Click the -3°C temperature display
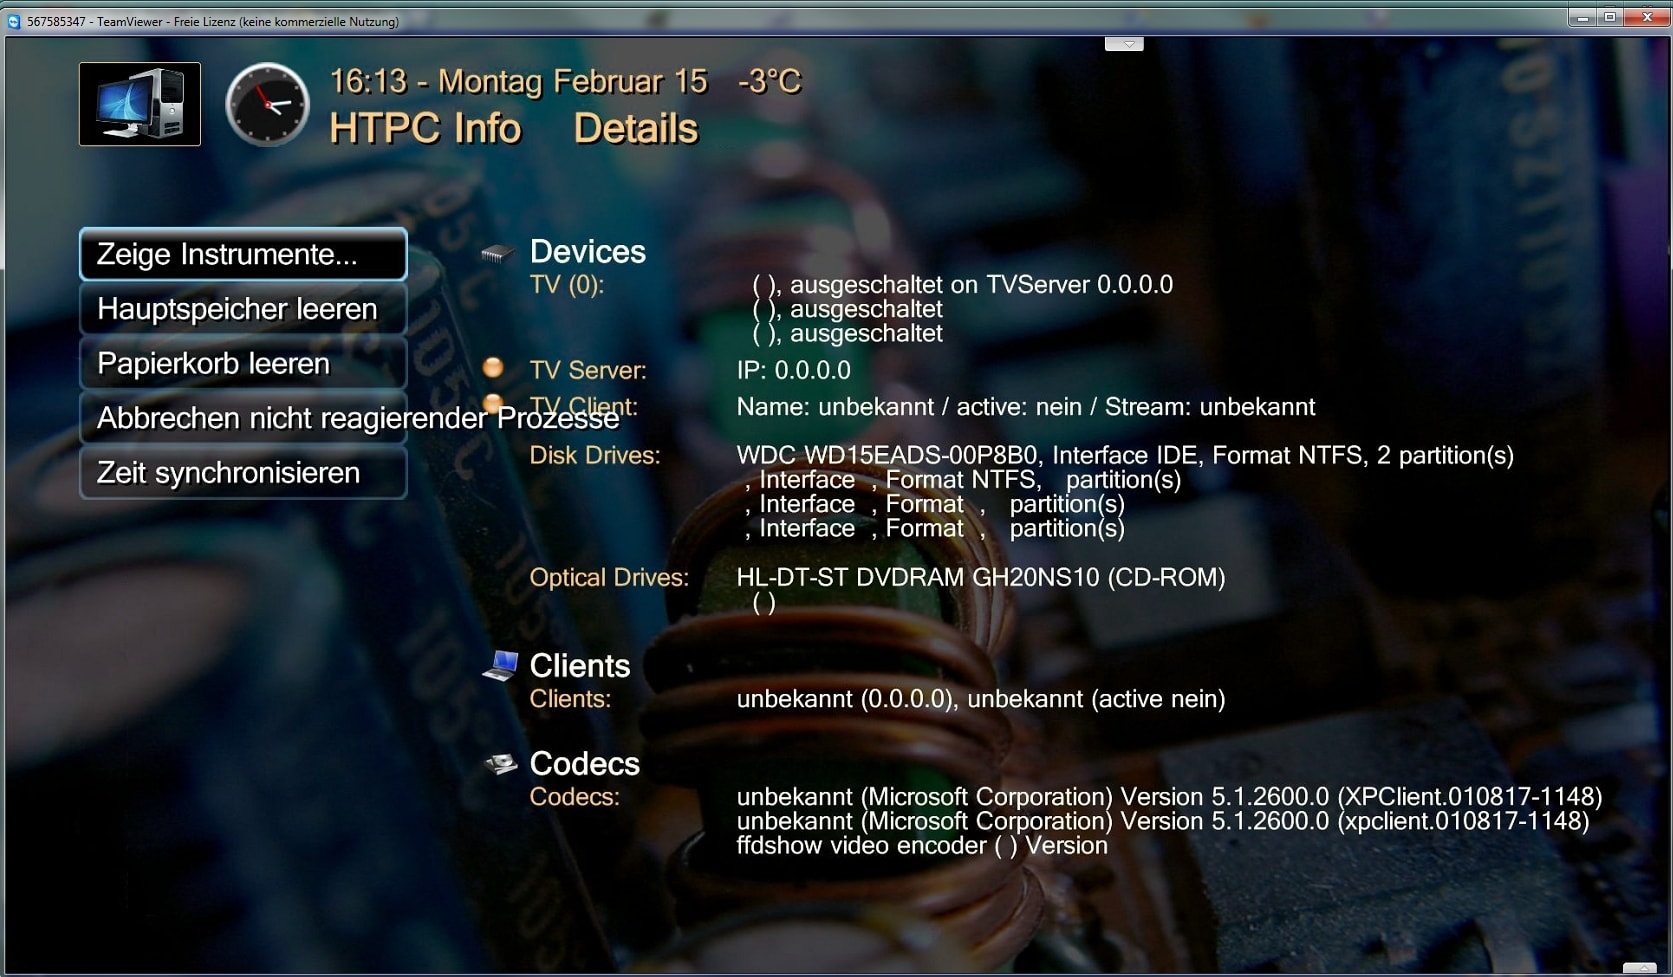1673x977 pixels. click(x=769, y=81)
